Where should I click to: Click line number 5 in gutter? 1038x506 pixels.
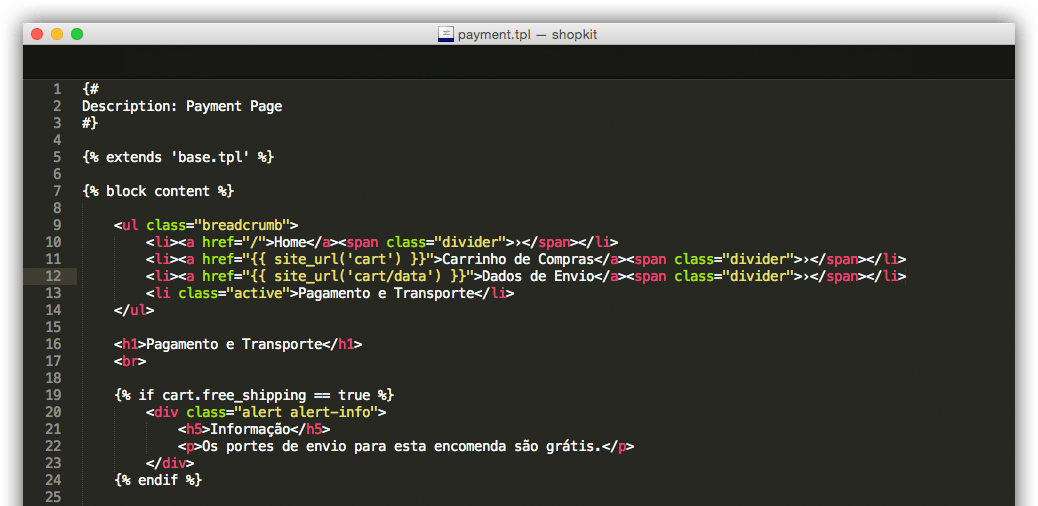pos(57,157)
